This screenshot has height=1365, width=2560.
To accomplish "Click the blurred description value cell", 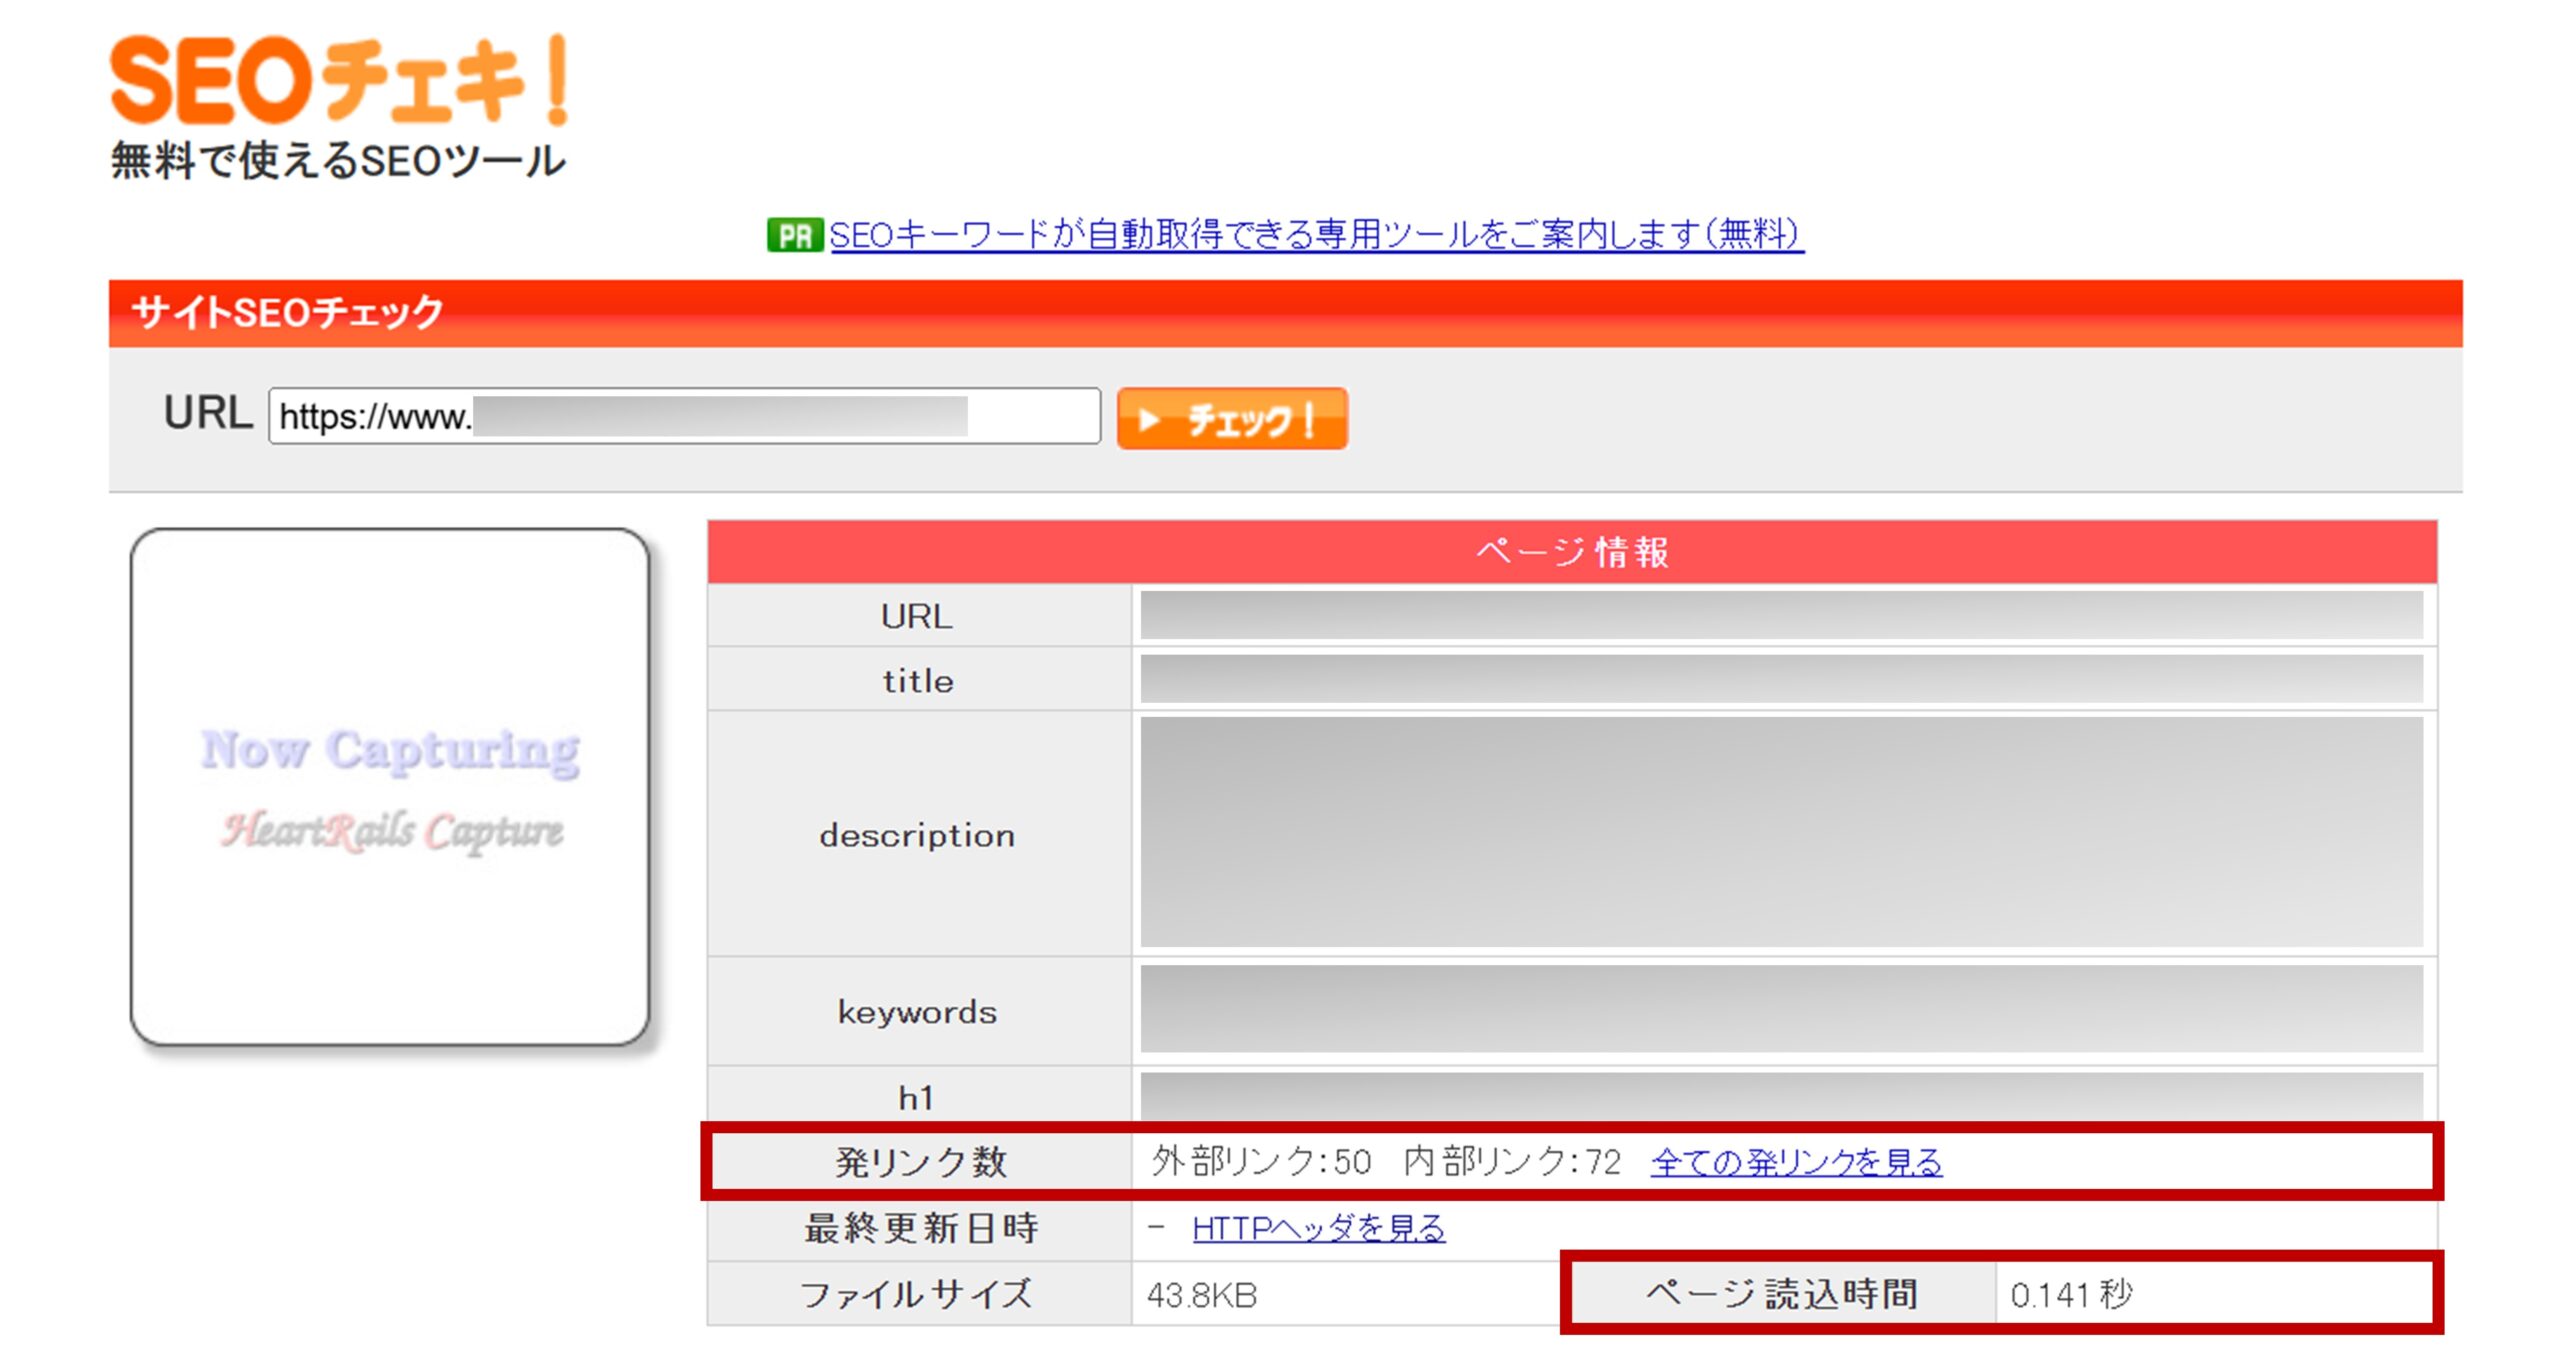I will 1781,832.
